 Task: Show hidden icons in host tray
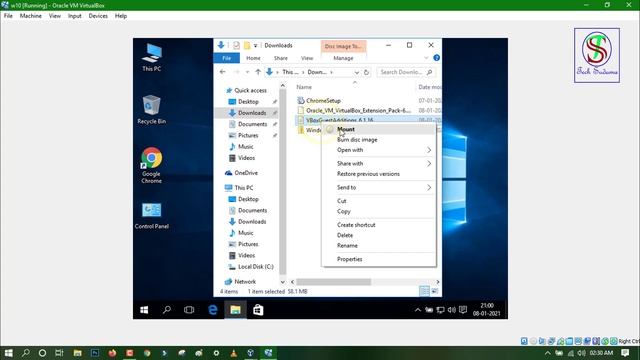point(547,353)
